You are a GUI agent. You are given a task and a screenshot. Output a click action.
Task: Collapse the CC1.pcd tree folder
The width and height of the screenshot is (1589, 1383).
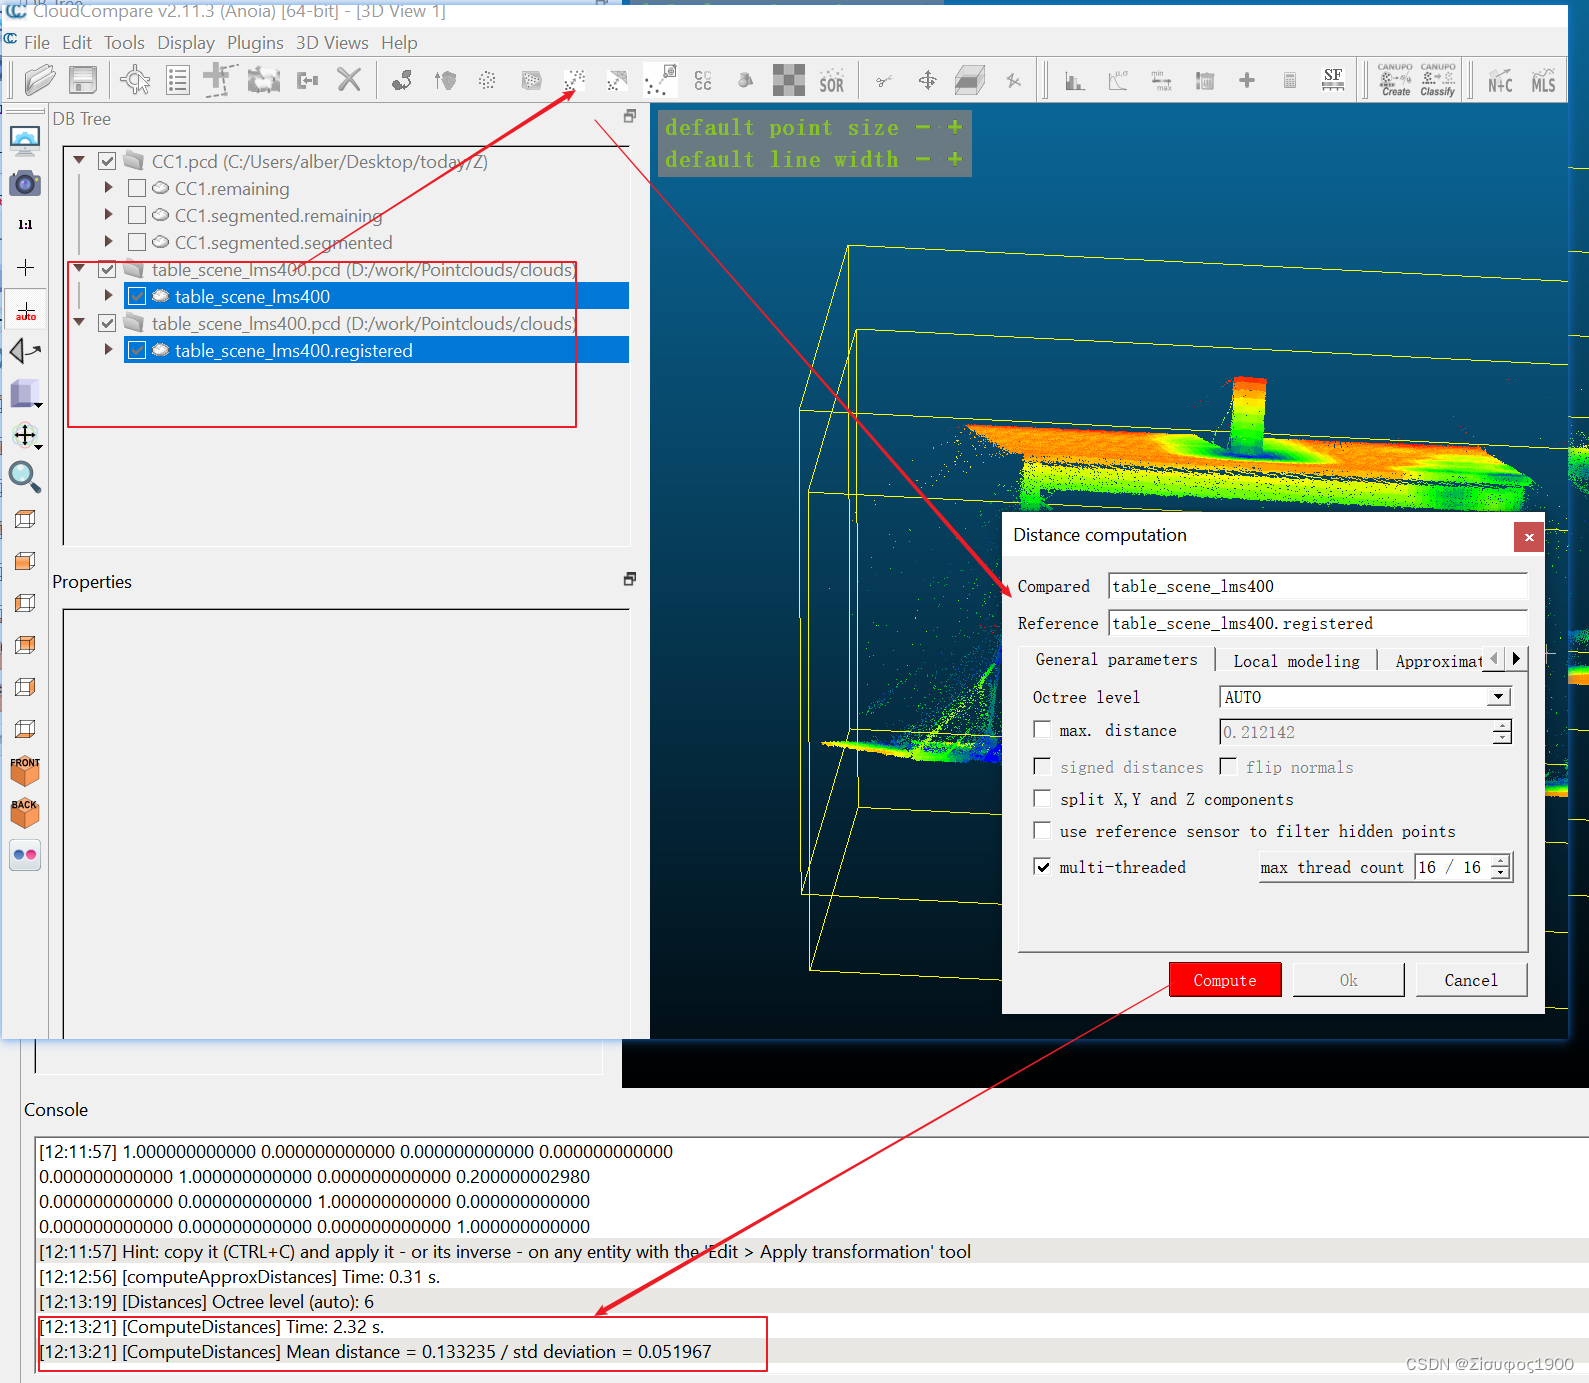[x=79, y=160]
